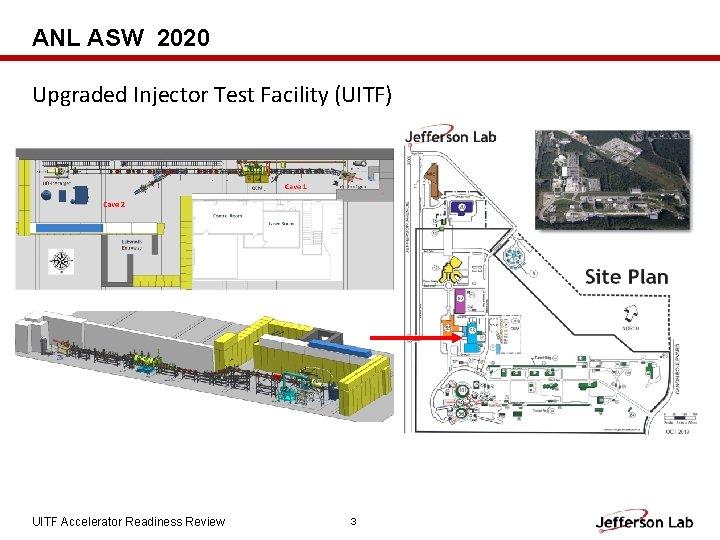Click the Jefferson Lab footer logo
720x540 pixels.
(x=644, y=520)
